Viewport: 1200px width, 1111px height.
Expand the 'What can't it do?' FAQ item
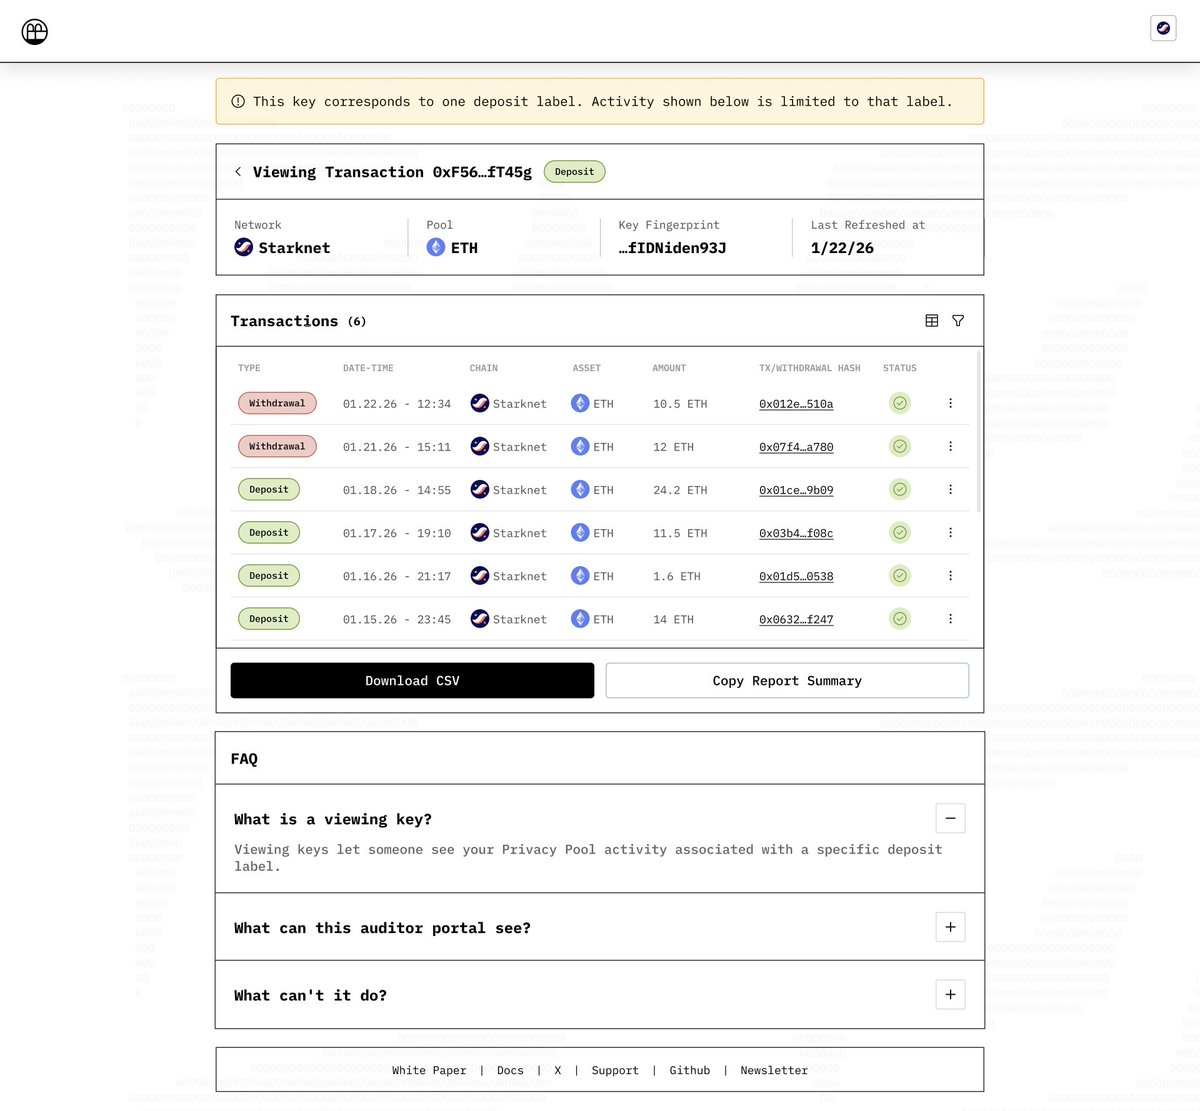pyautogui.click(x=950, y=994)
